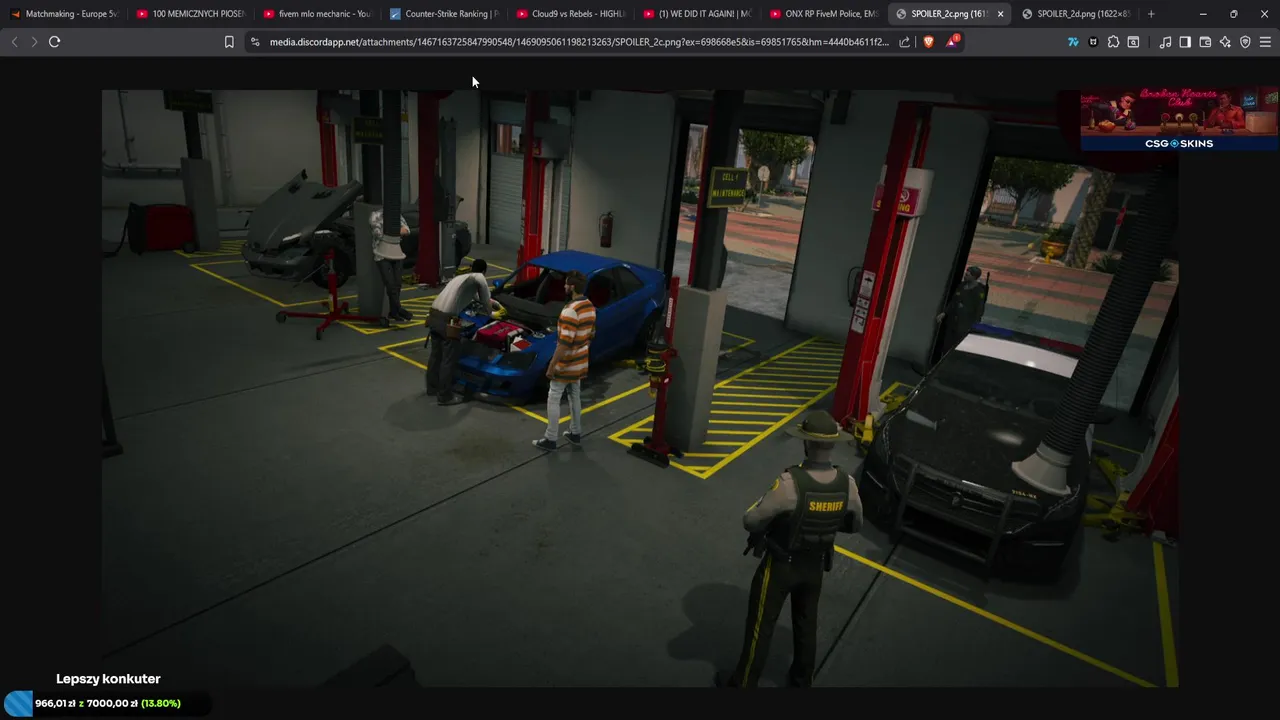1280x720 pixels.
Task: Open a new tab with plus button
Action: pyautogui.click(x=1151, y=14)
